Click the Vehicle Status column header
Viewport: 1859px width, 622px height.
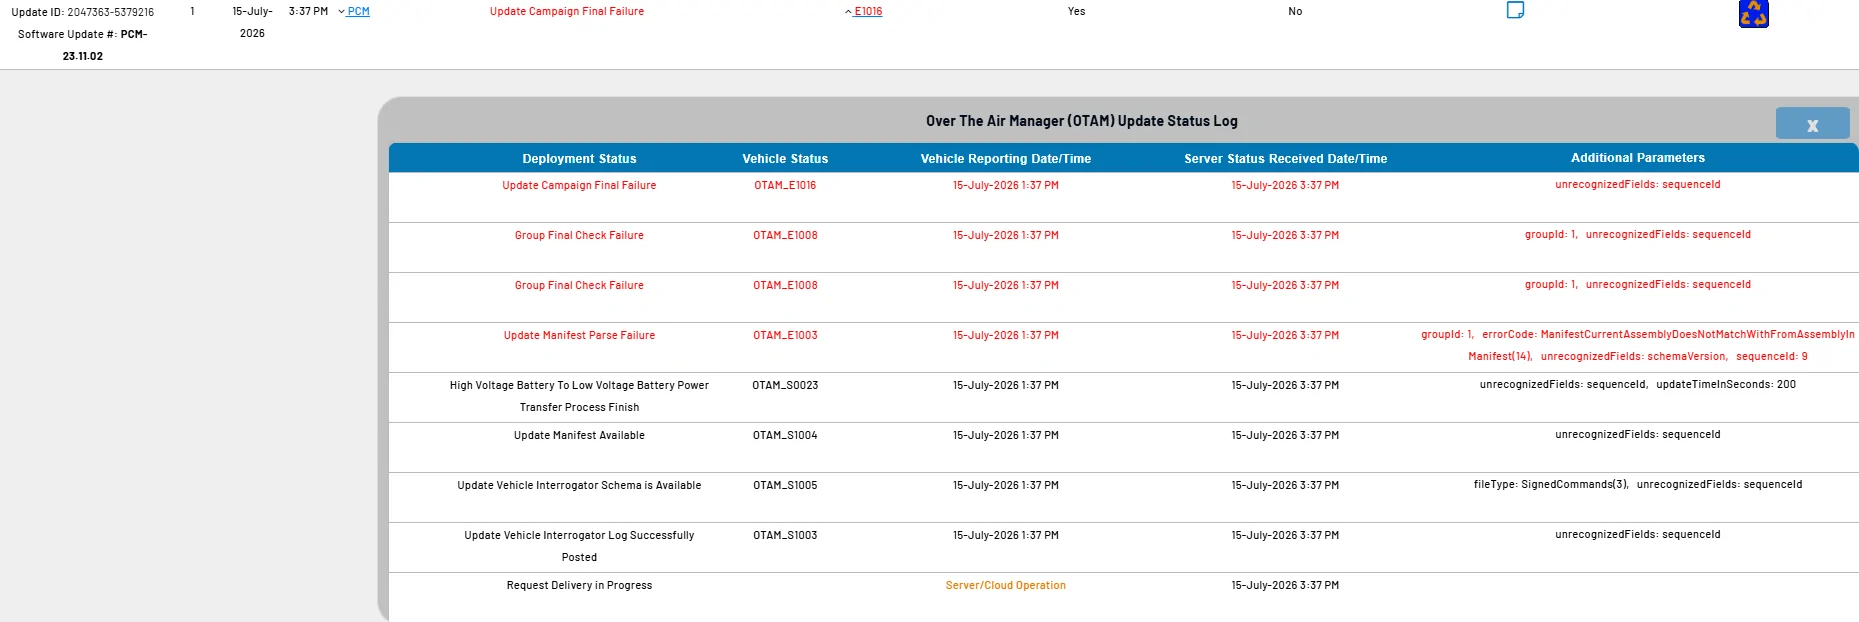(x=785, y=158)
